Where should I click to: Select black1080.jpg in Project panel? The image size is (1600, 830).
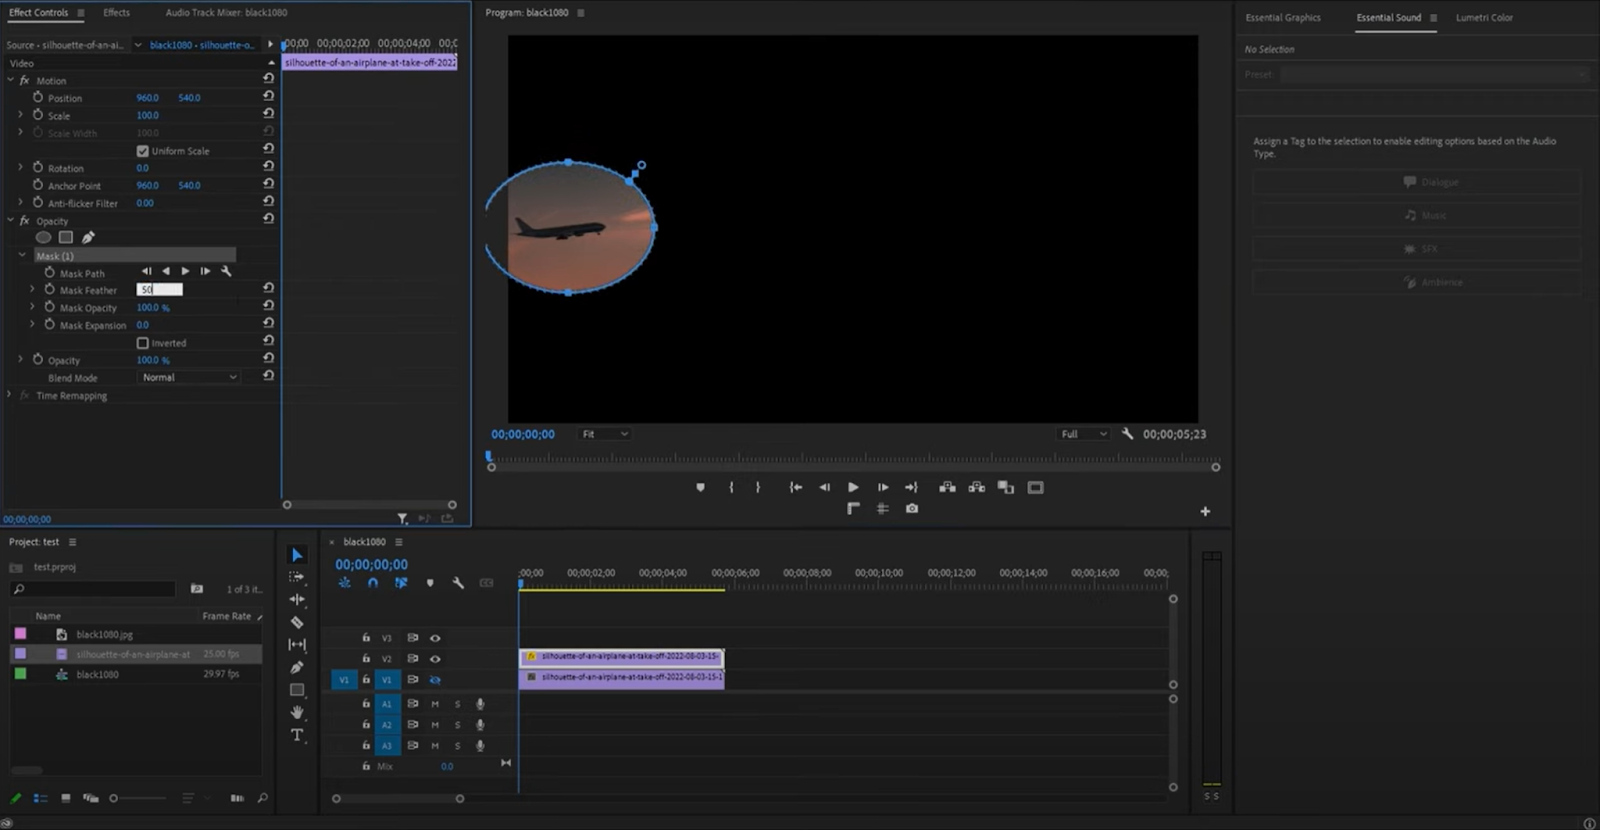tap(104, 635)
